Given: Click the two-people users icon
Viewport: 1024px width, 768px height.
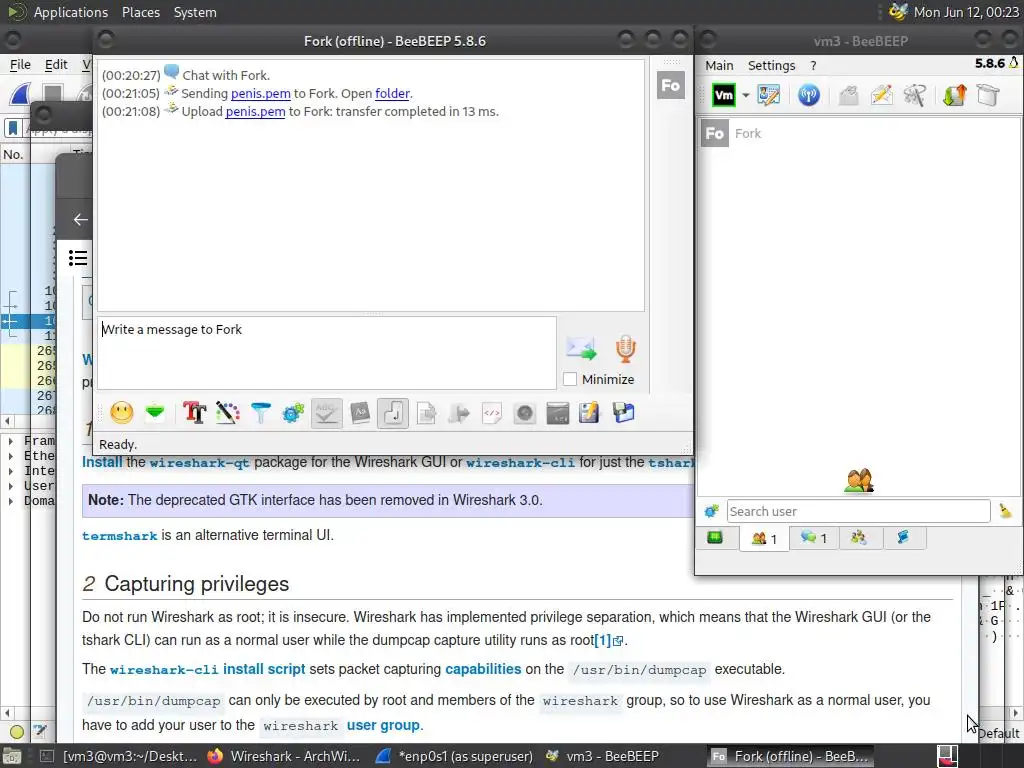Looking at the screenshot, I should tap(859, 481).
